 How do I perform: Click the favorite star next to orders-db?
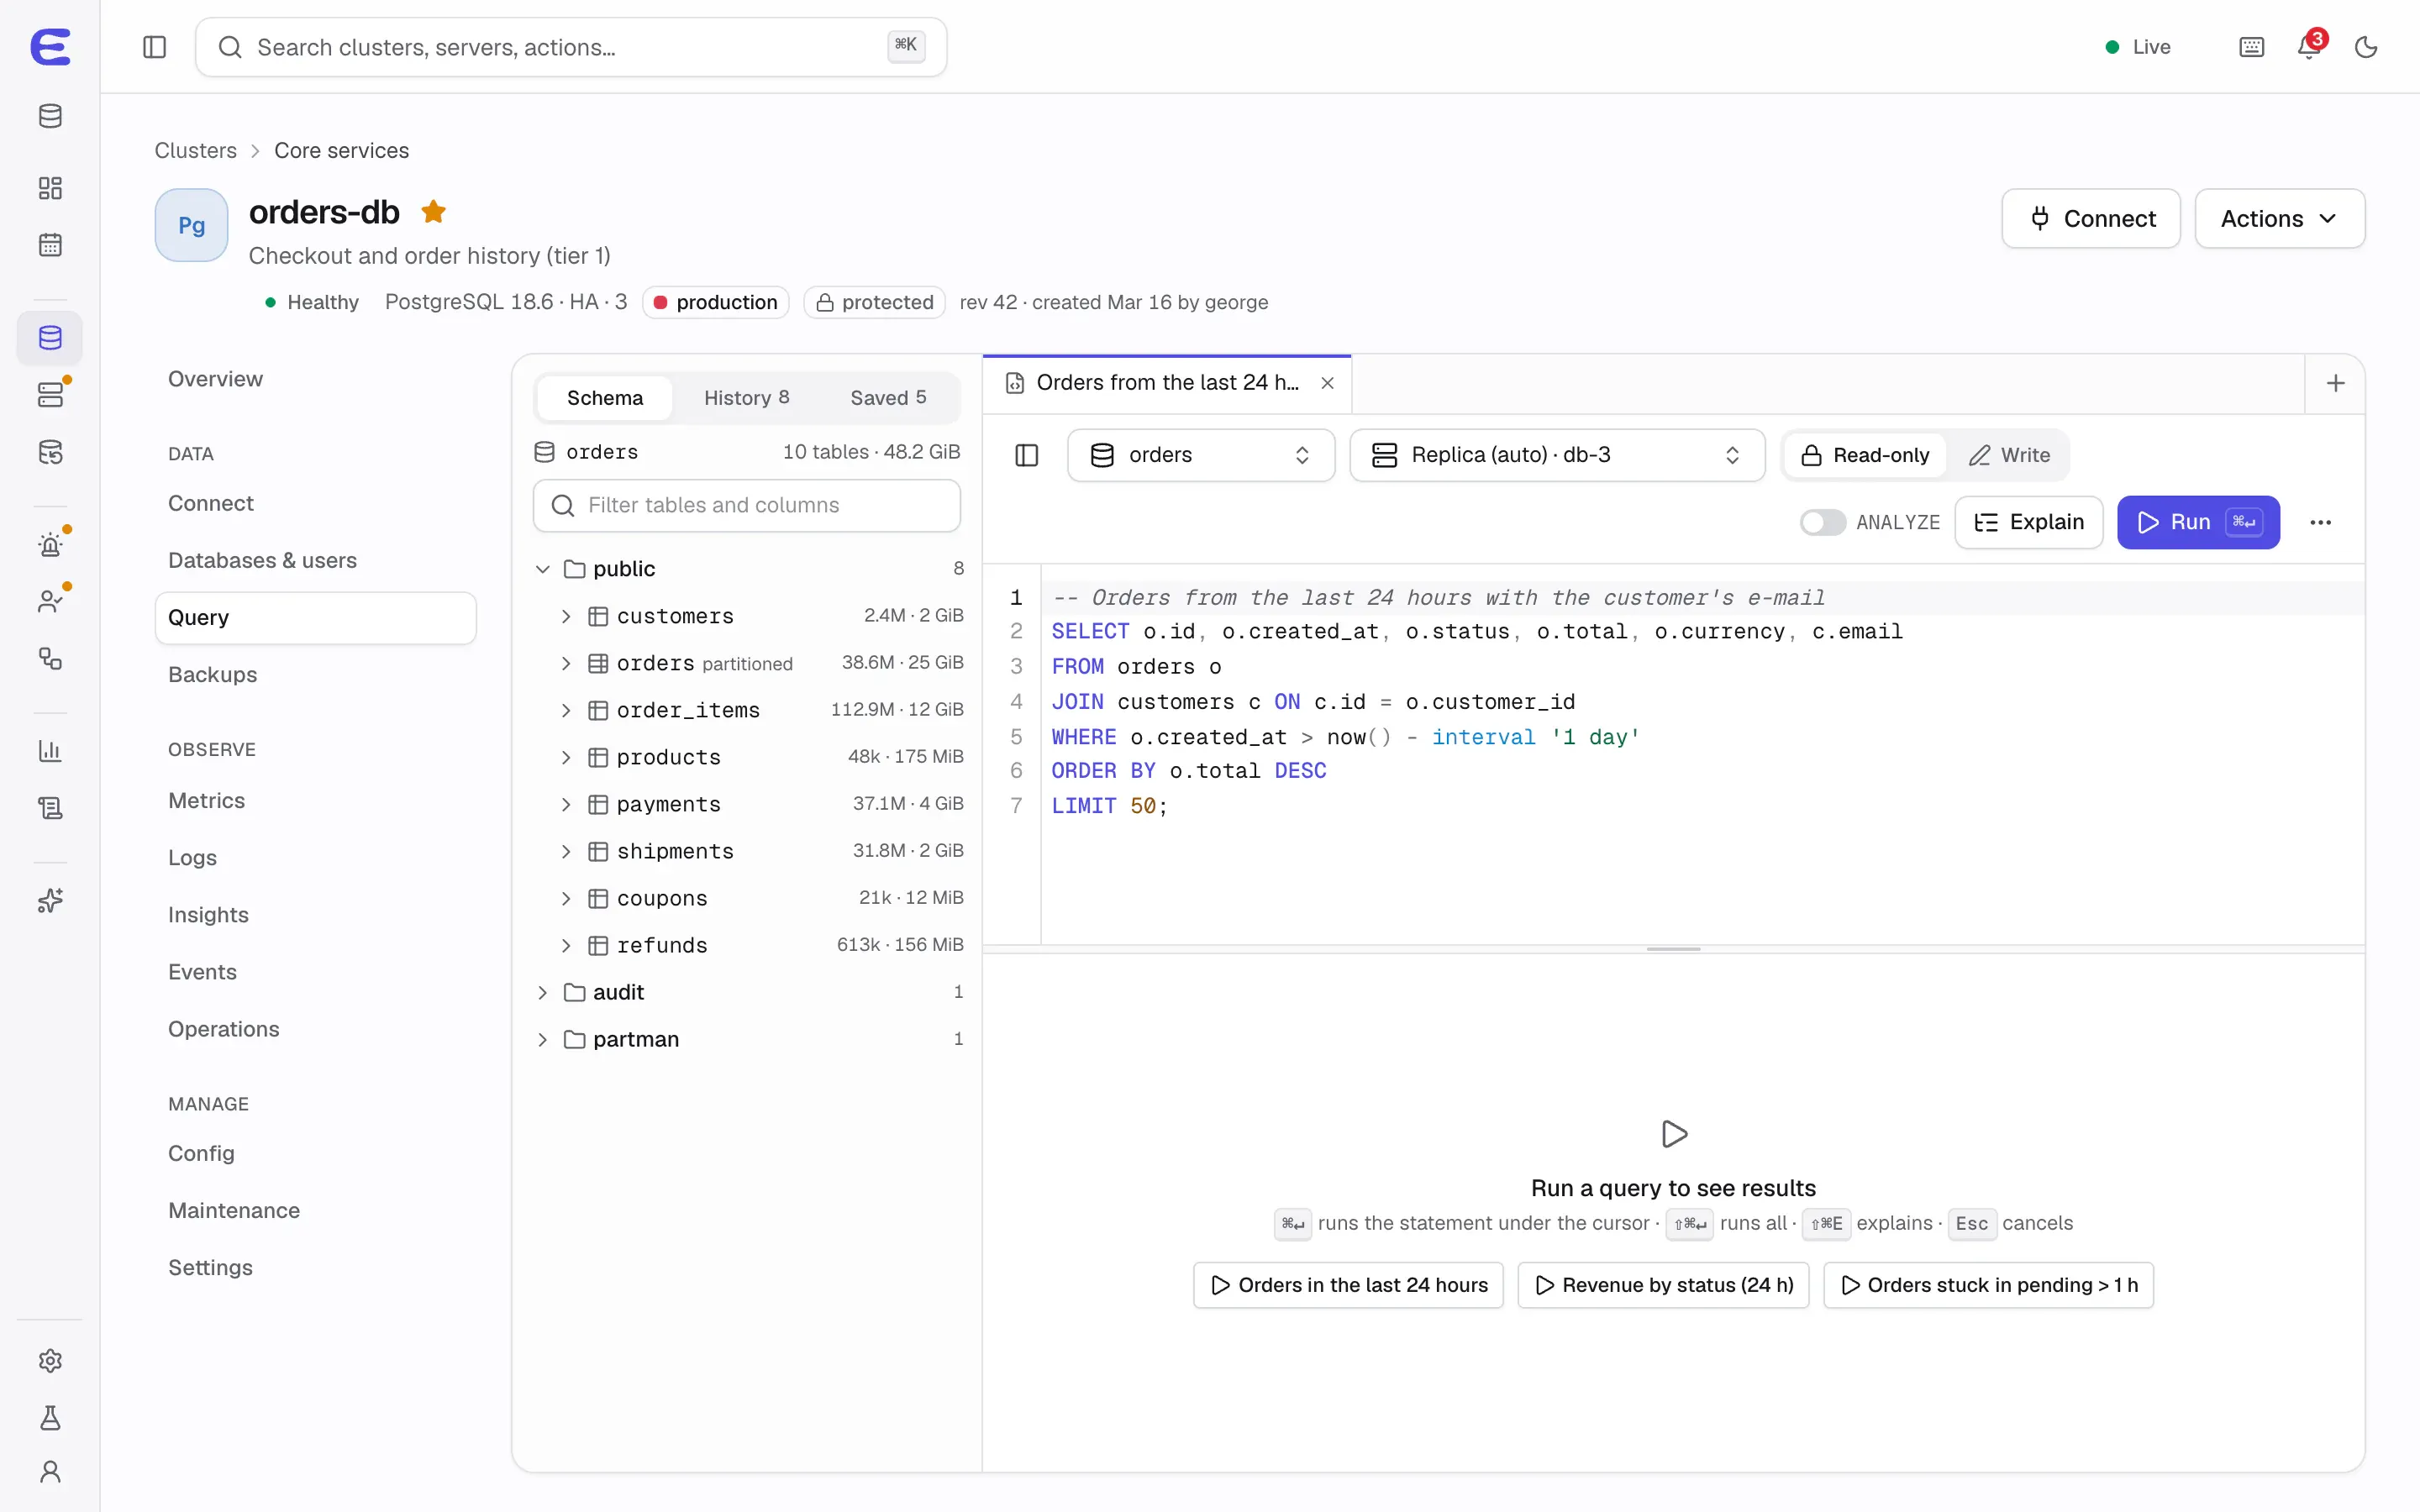433,212
